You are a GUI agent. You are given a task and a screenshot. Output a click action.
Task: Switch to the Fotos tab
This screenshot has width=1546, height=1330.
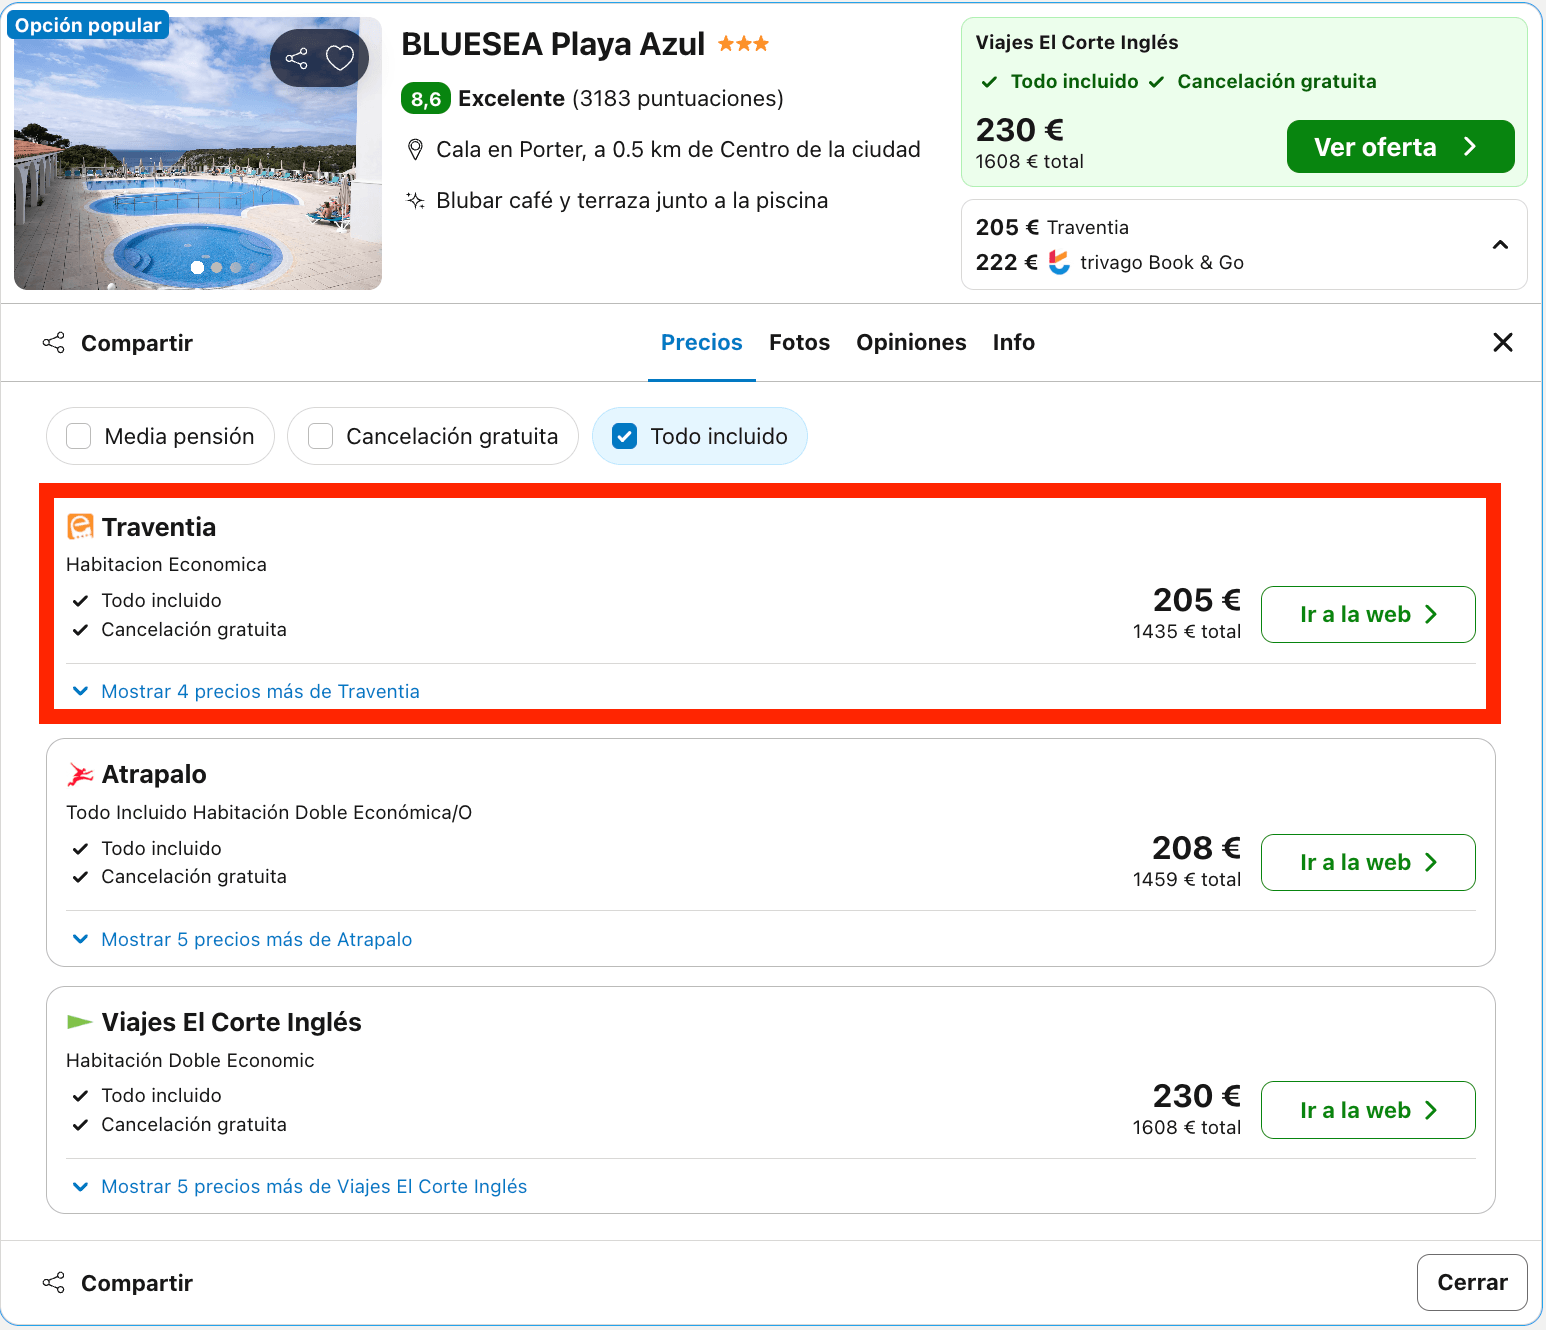point(799,342)
